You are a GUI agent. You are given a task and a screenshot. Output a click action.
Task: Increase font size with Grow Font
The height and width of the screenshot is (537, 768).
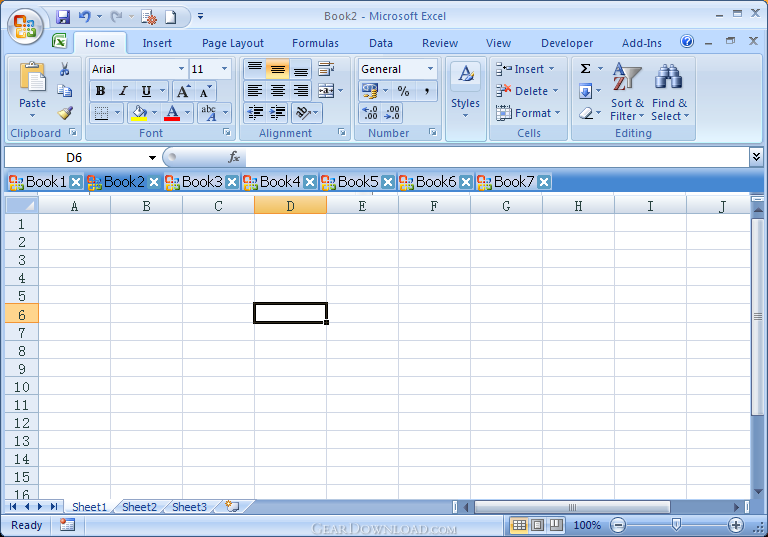(183, 91)
